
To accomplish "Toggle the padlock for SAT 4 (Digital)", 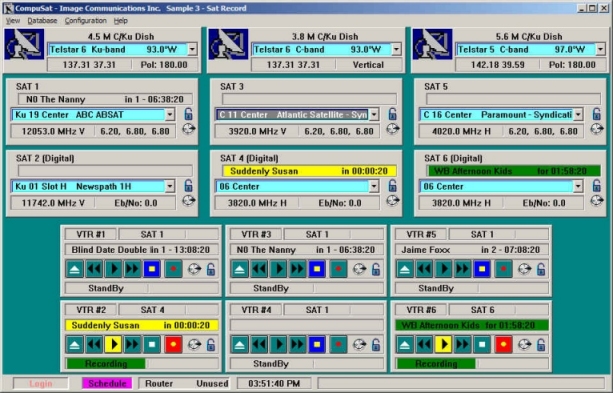I will pos(393,186).
